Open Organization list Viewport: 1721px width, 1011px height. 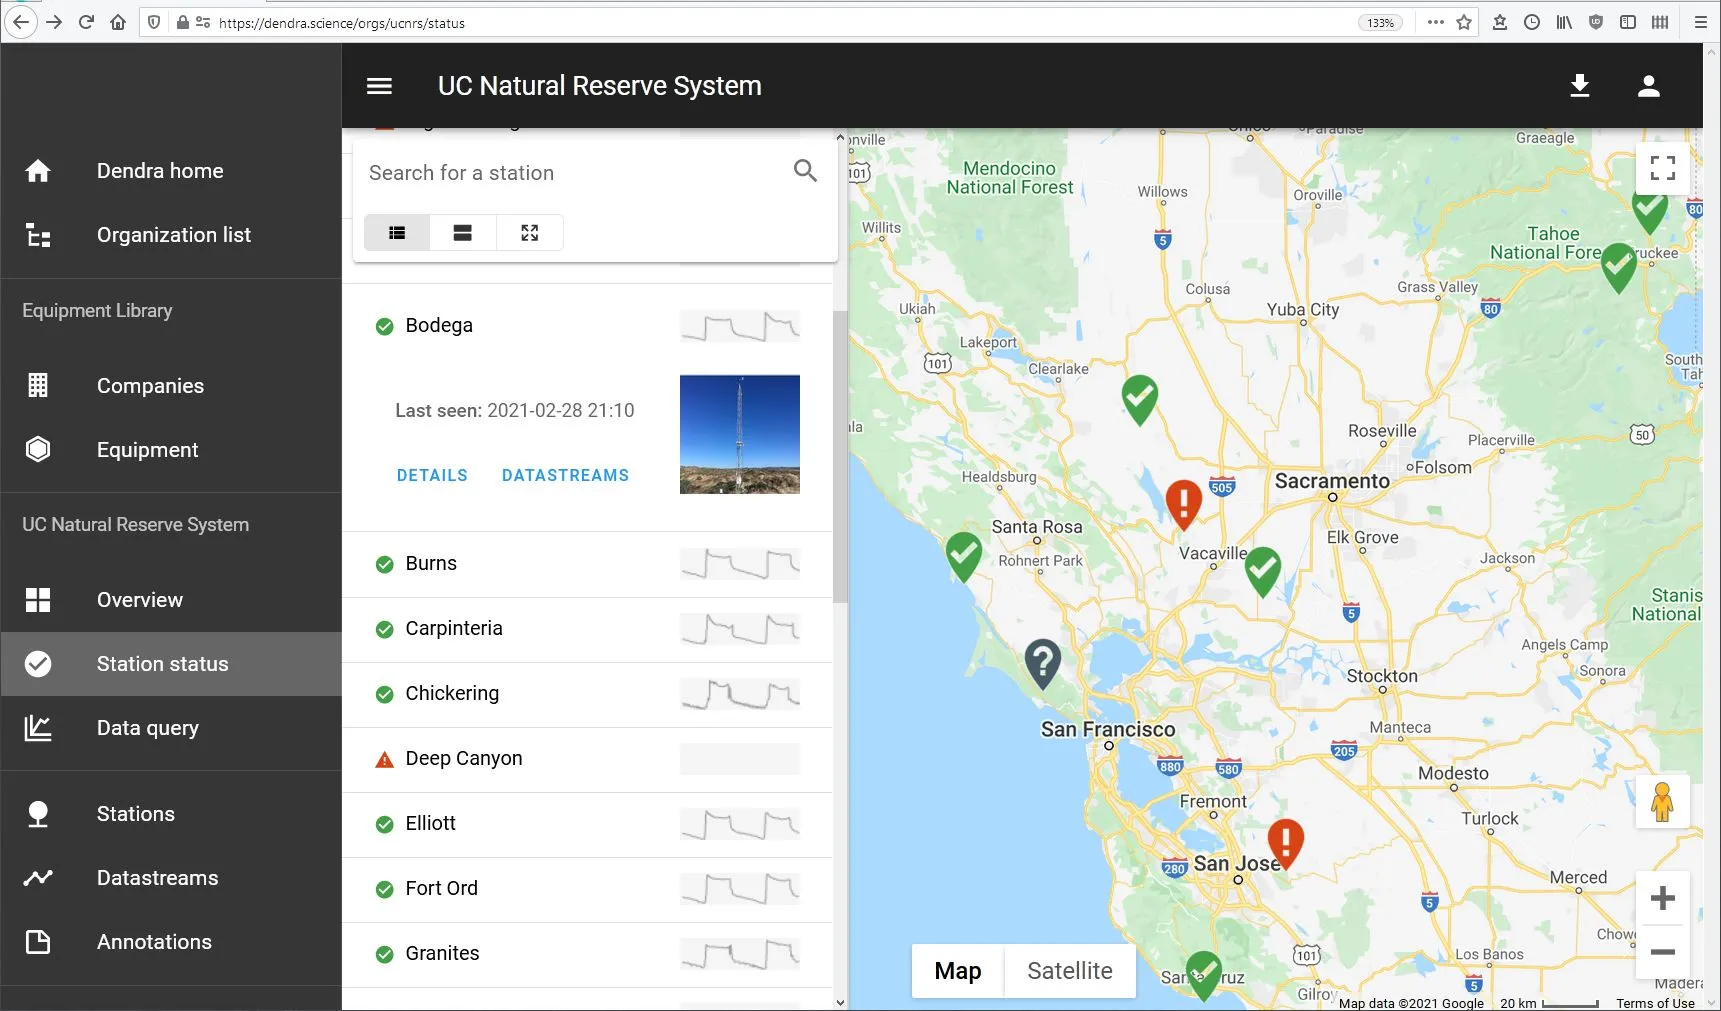coord(171,235)
